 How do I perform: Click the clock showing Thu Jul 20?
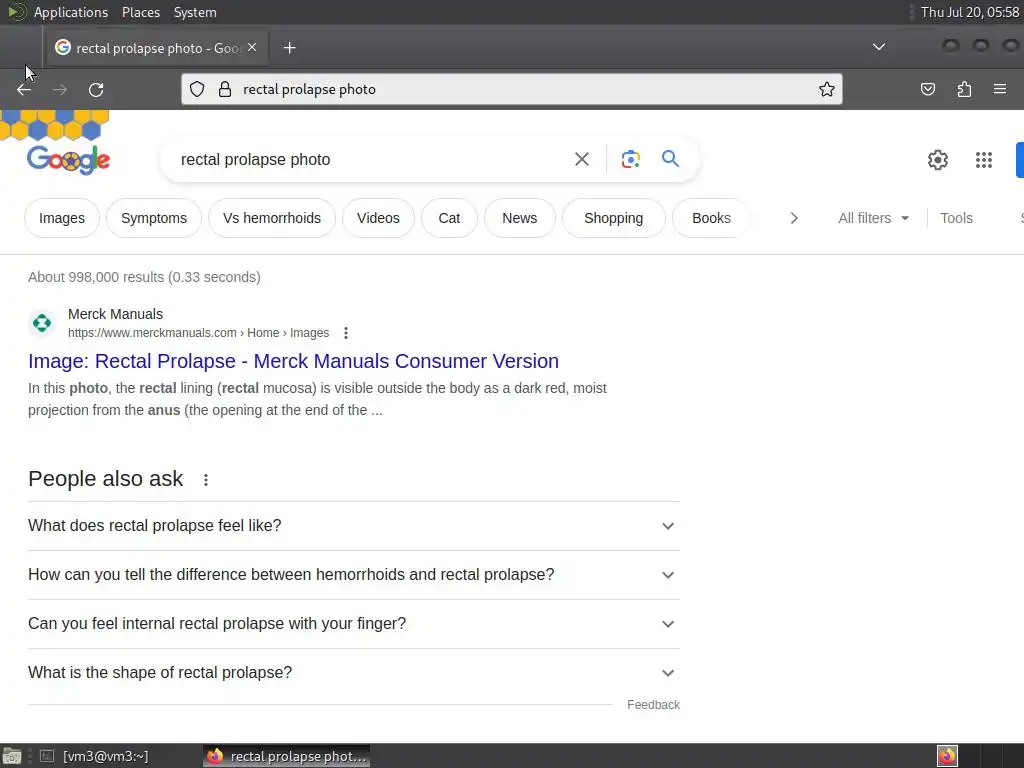pyautogui.click(x=969, y=12)
